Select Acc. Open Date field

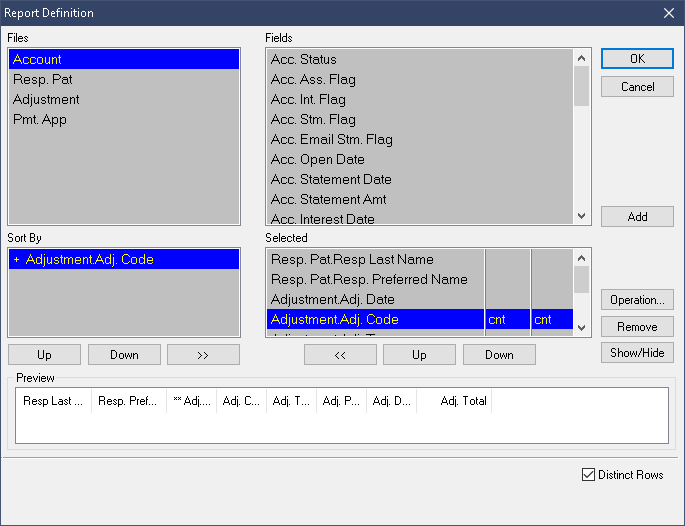317,160
